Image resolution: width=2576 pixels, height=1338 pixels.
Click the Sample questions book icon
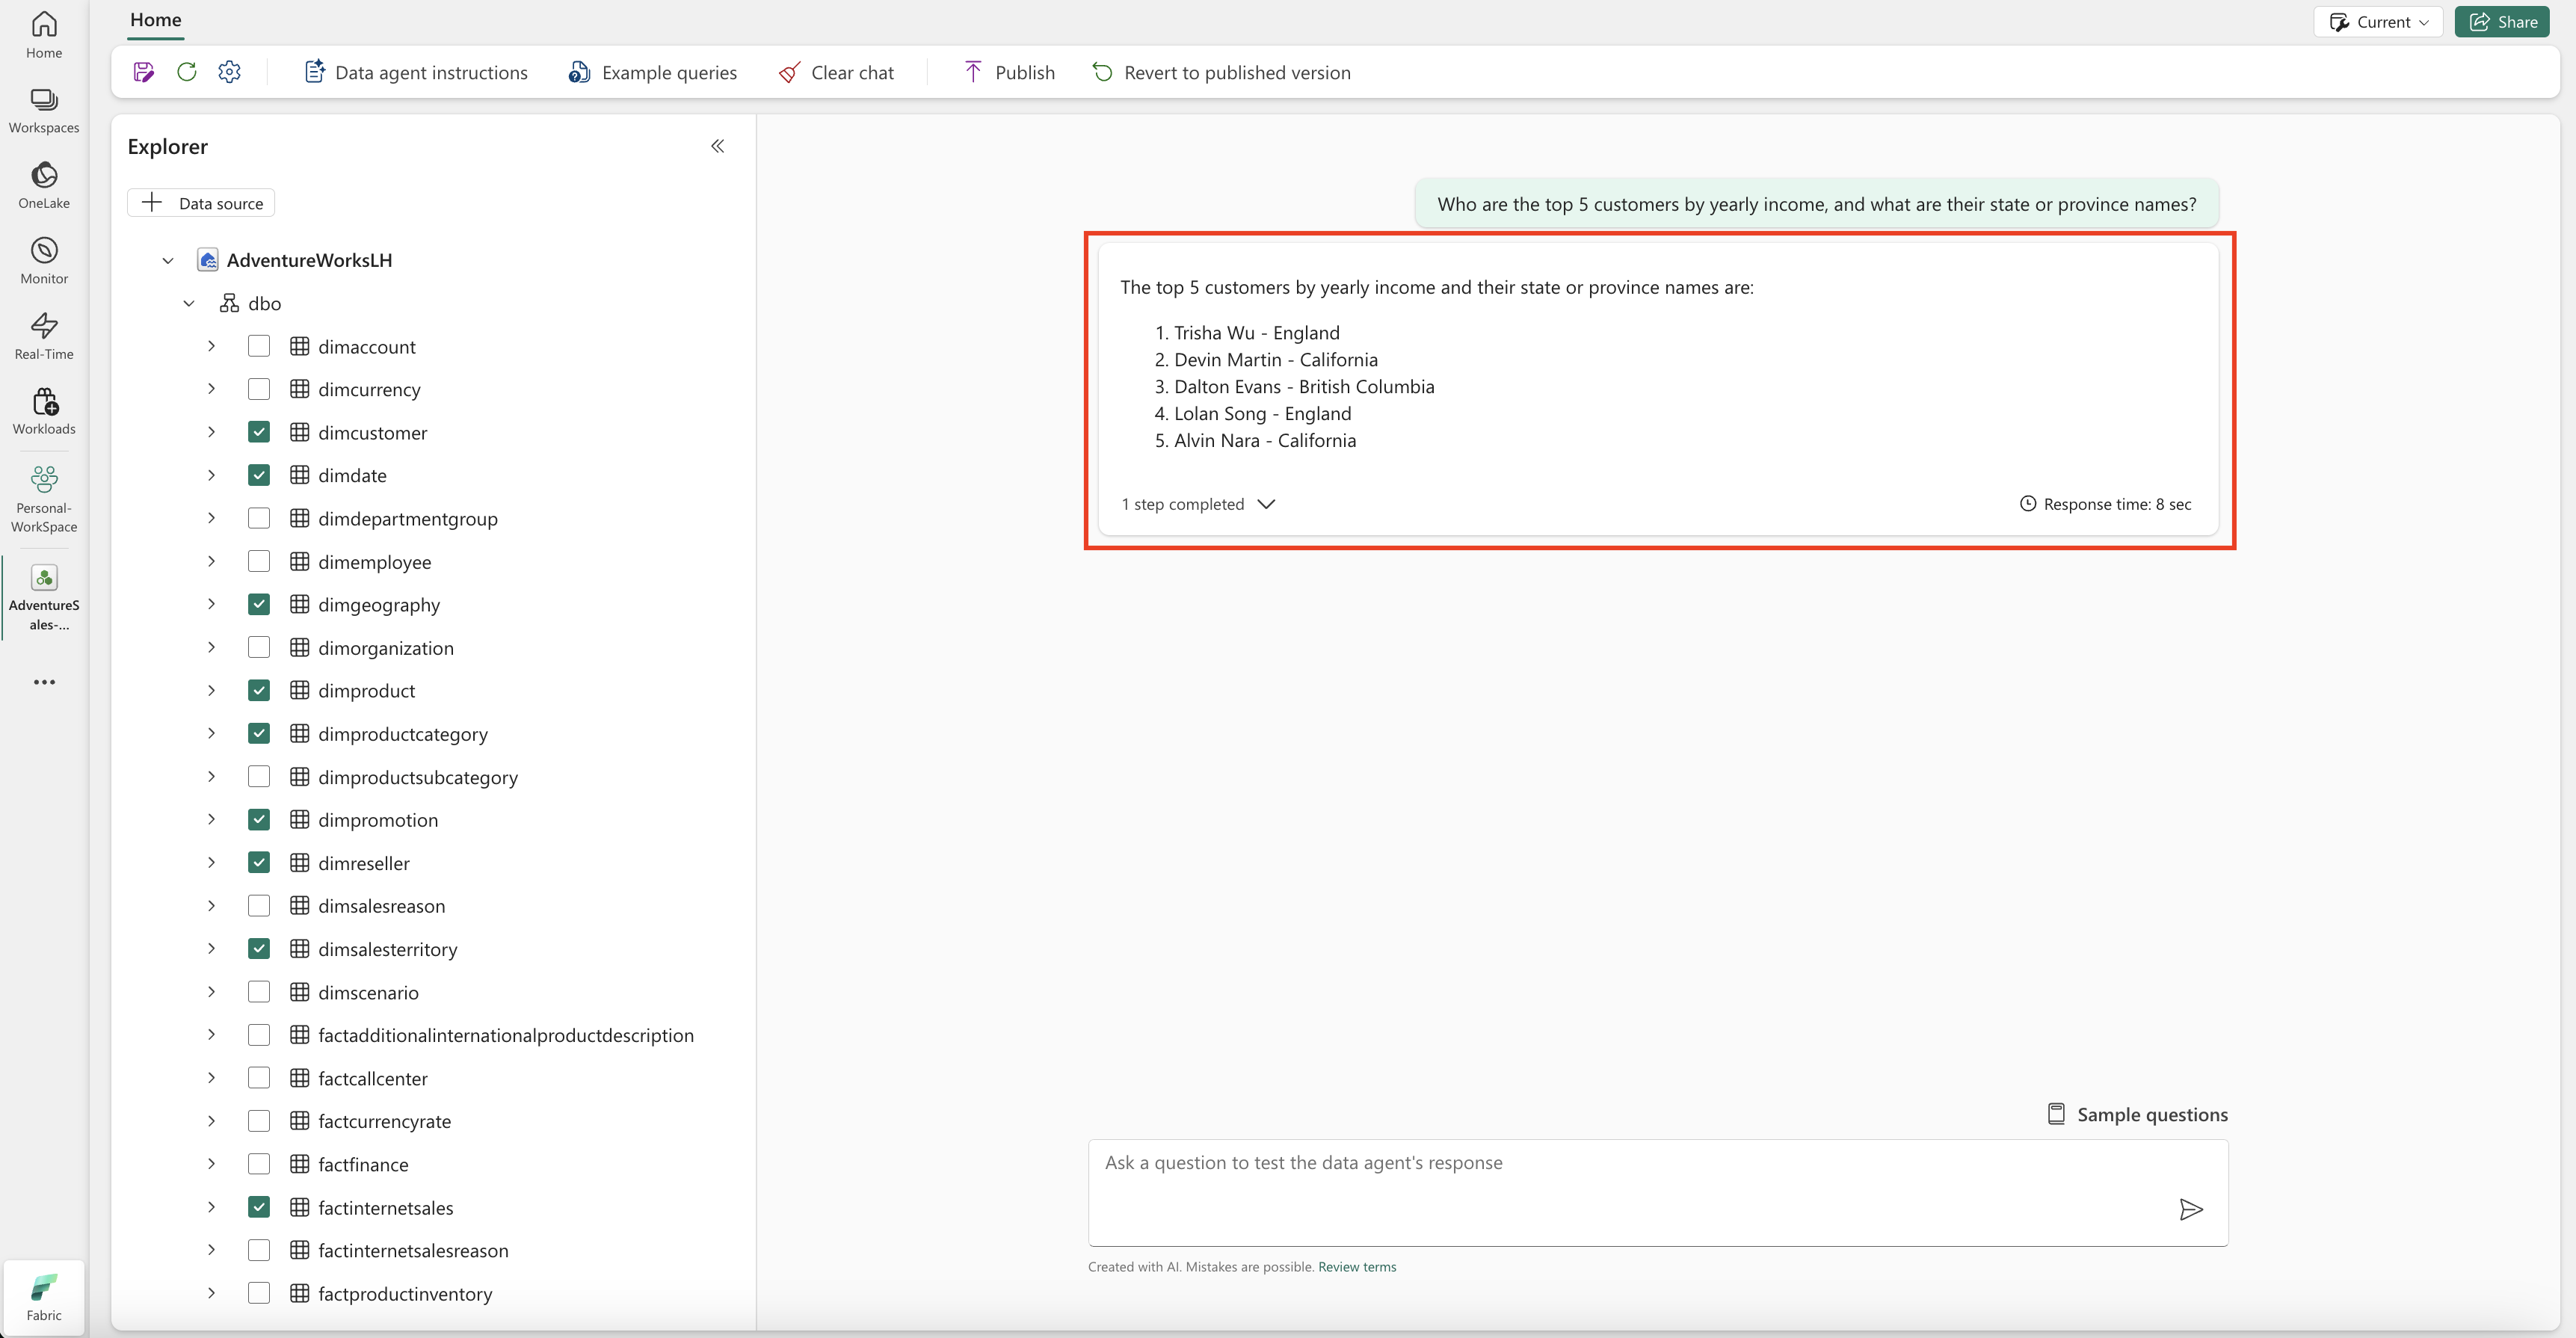coord(2056,1114)
